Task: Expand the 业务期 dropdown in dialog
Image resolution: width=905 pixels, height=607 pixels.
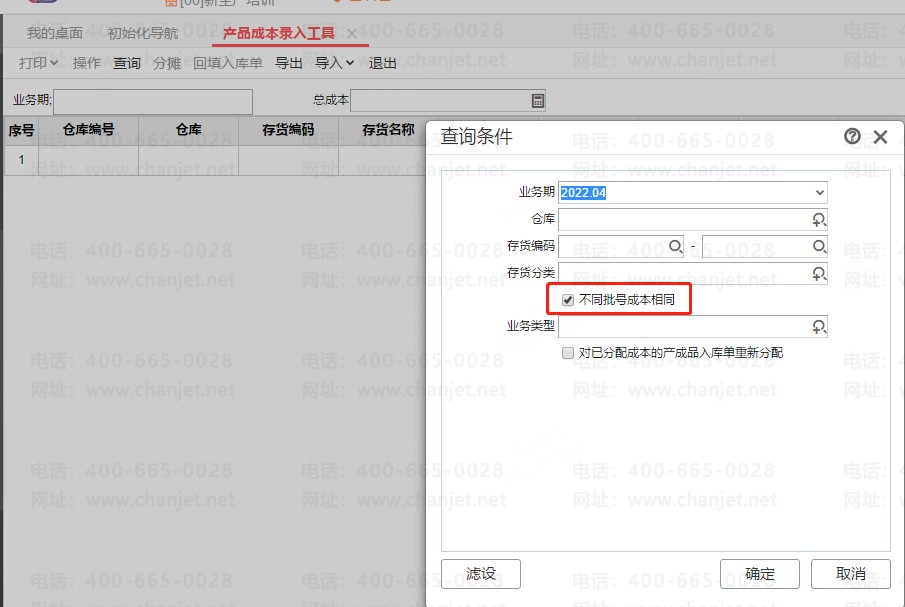Action: [x=819, y=192]
